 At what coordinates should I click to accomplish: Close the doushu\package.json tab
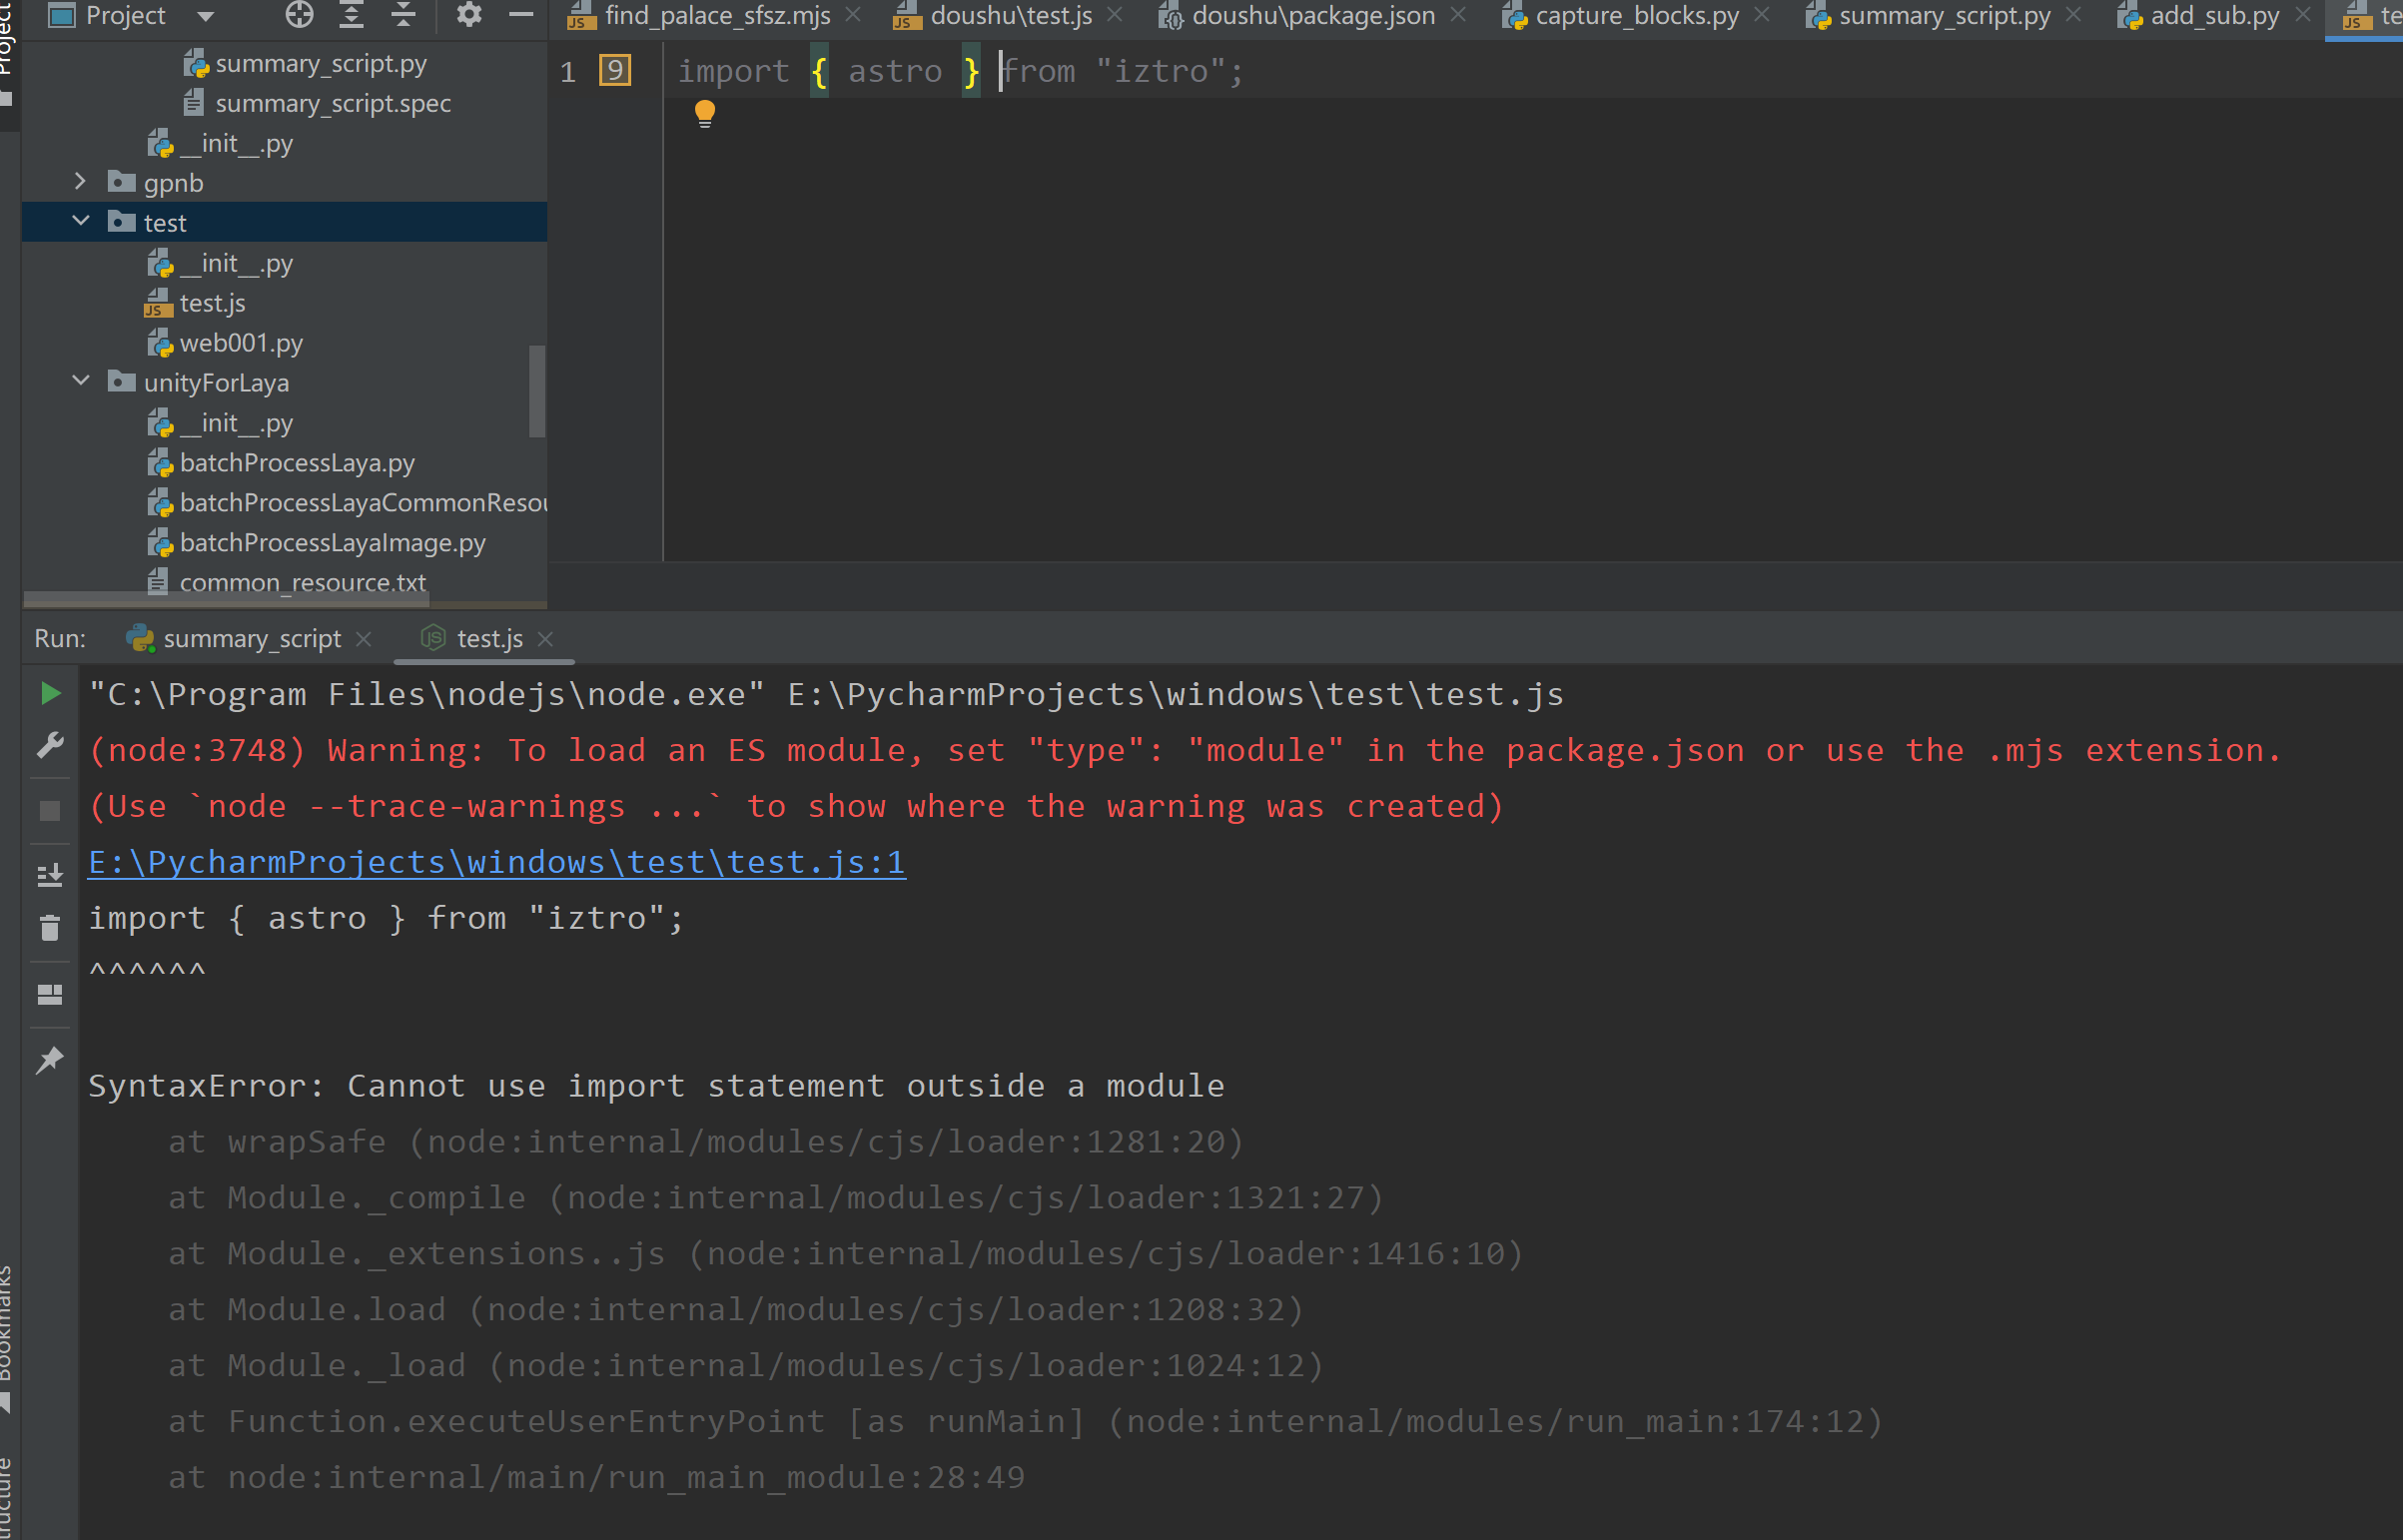pyautogui.click(x=1458, y=15)
